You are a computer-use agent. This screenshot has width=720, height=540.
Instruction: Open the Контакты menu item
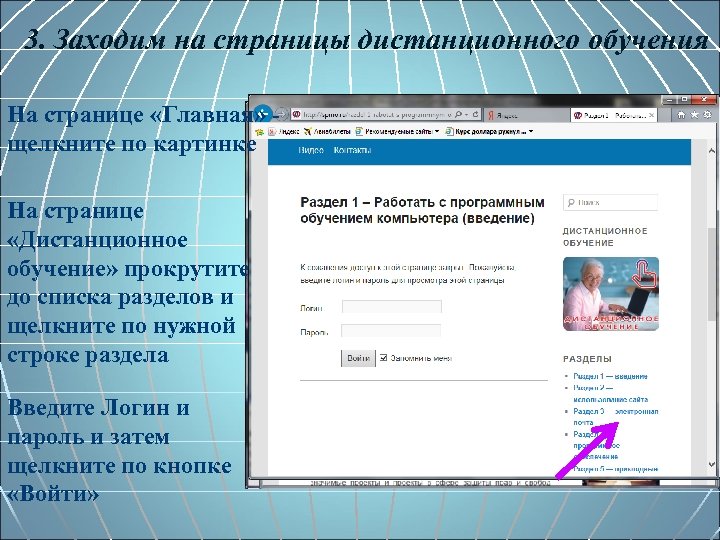[352, 150]
